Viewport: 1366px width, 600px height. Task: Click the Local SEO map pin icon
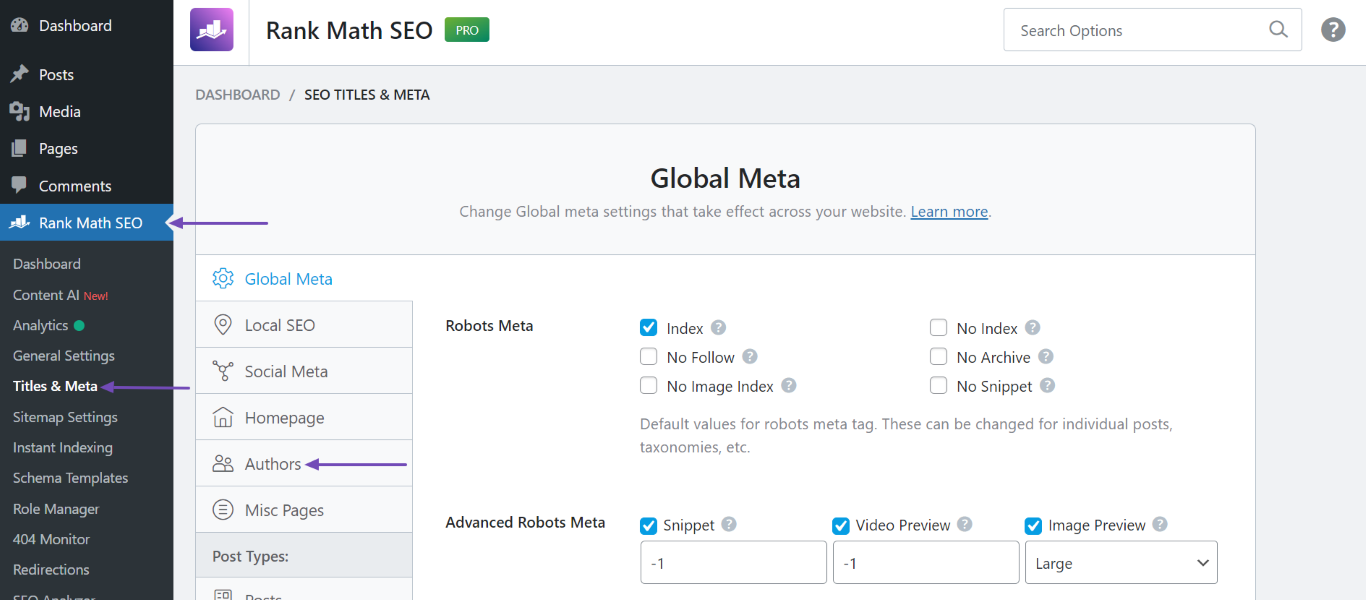[223, 325]
